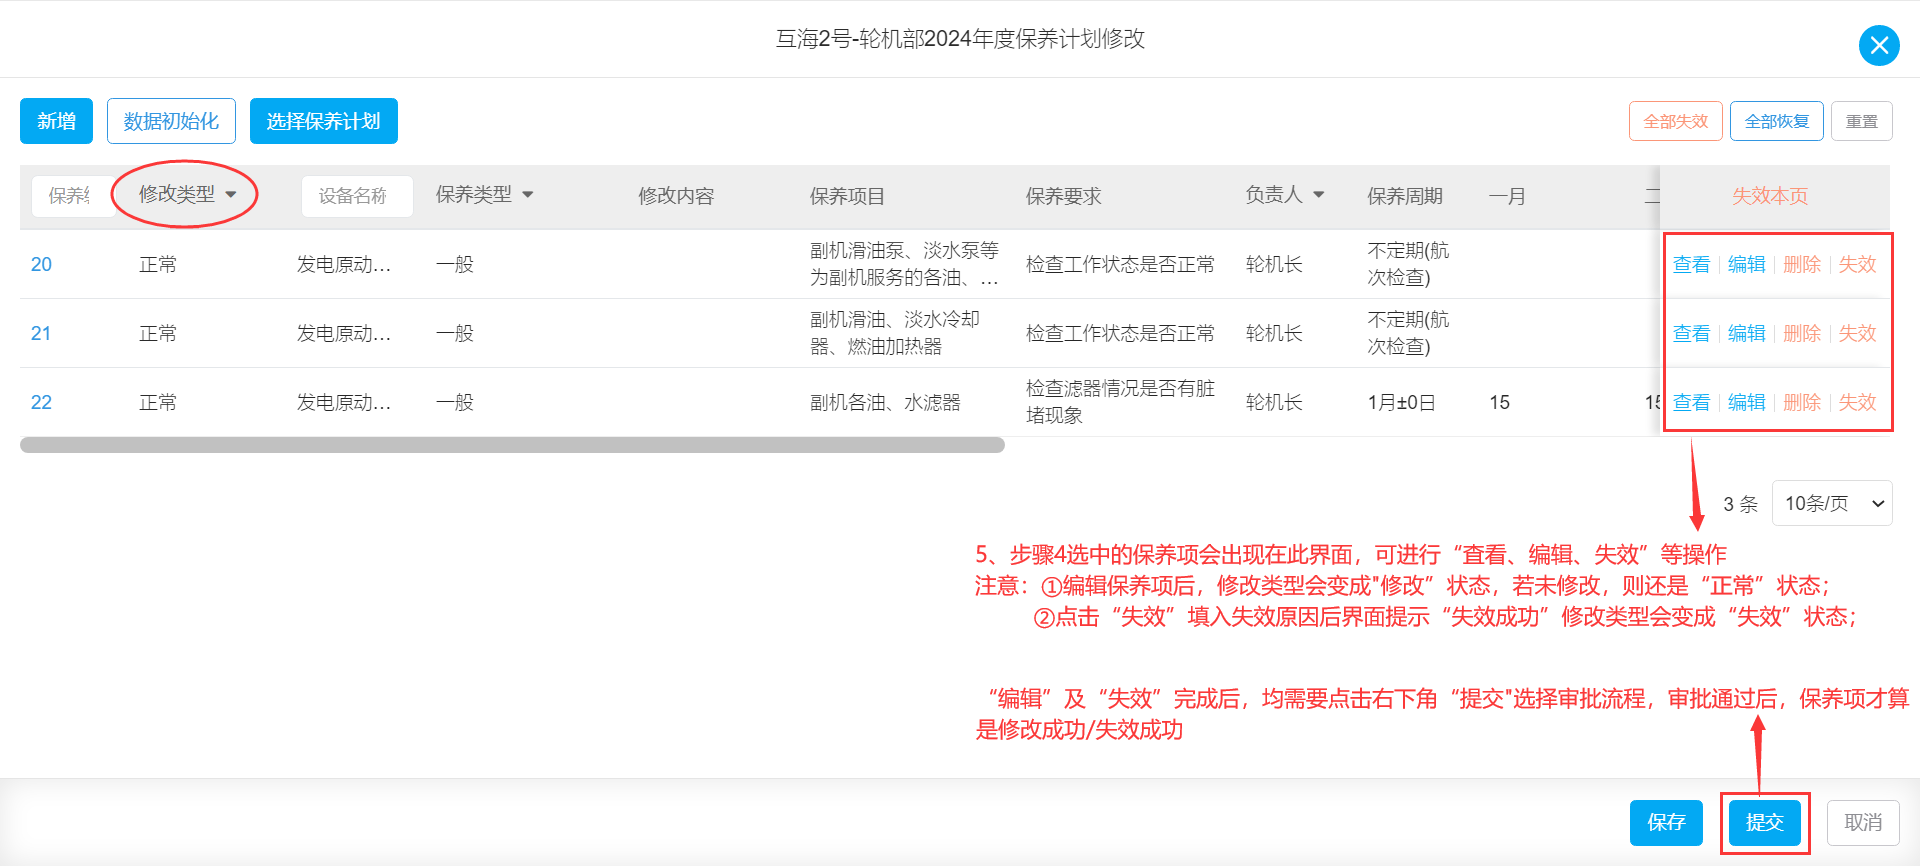Image resolution: width=1920 pixels, height=868 pixels.
Task: Open the 修改类型 column filter dropdown
Action: [188, 194]
